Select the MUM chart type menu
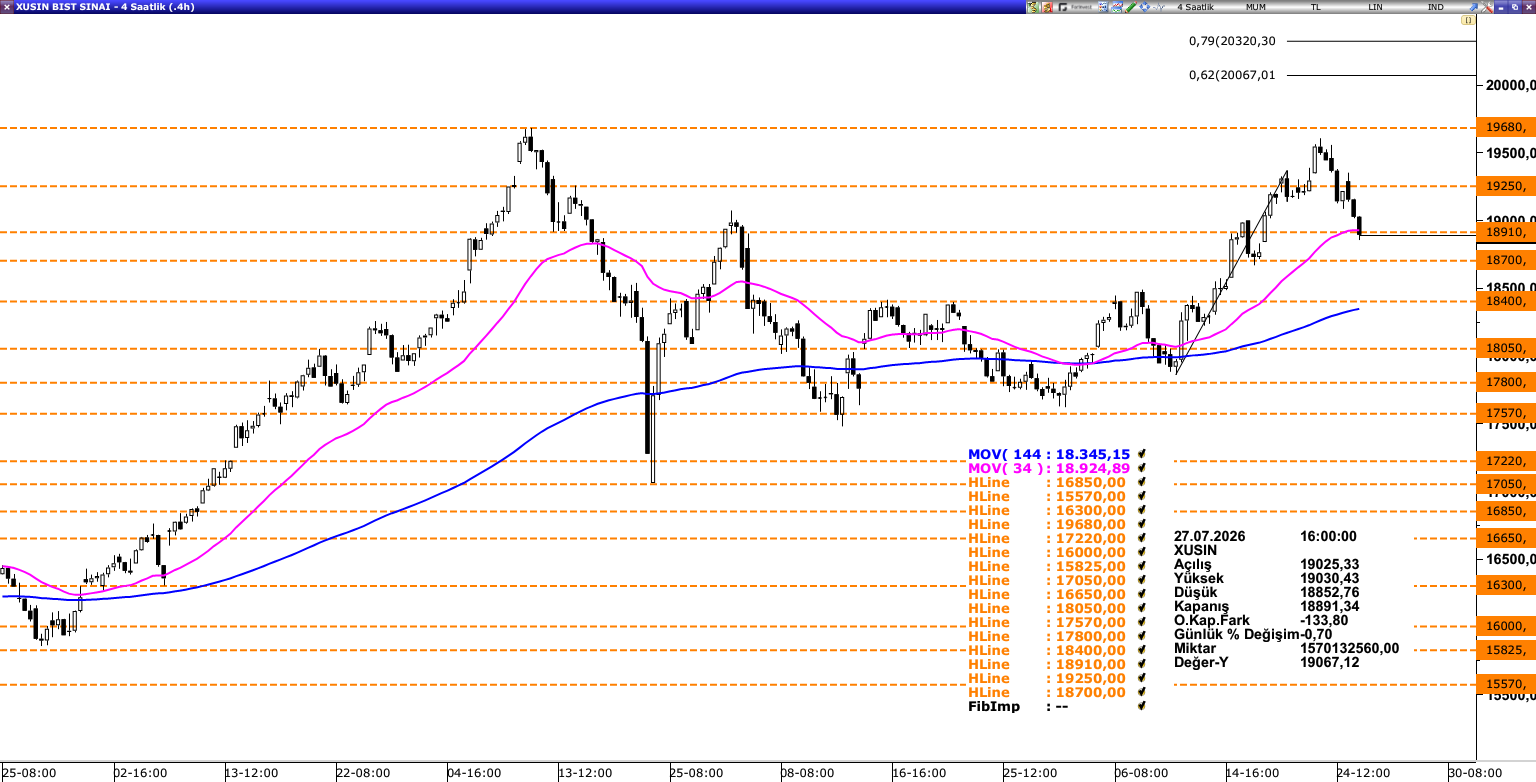The width and height of the screenshot is (1536, 782). [1256, 7]
